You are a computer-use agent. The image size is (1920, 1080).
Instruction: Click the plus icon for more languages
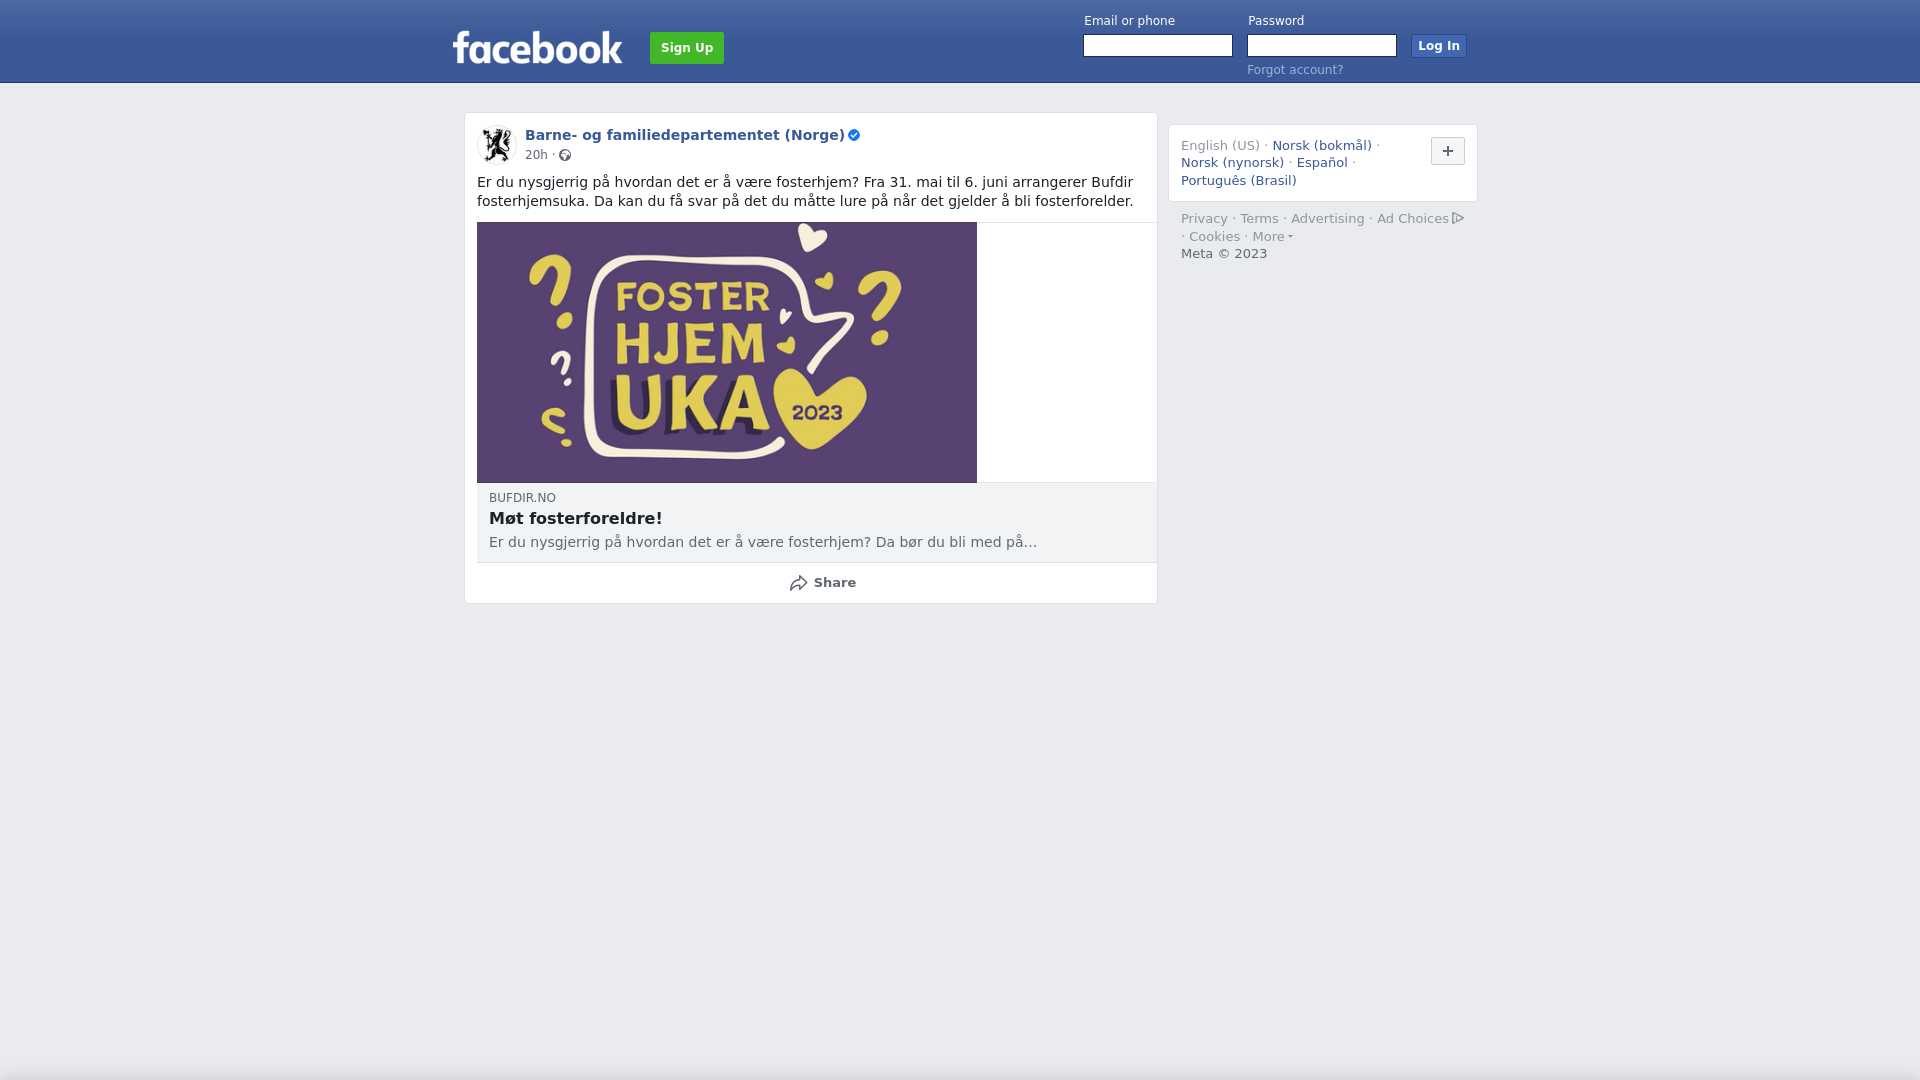(x=1447, y=151)
